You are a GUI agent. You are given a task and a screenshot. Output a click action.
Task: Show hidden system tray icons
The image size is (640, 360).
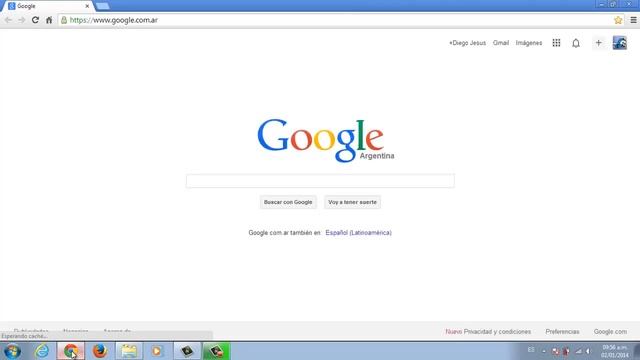pyautogui.click(x=544, y=351)
